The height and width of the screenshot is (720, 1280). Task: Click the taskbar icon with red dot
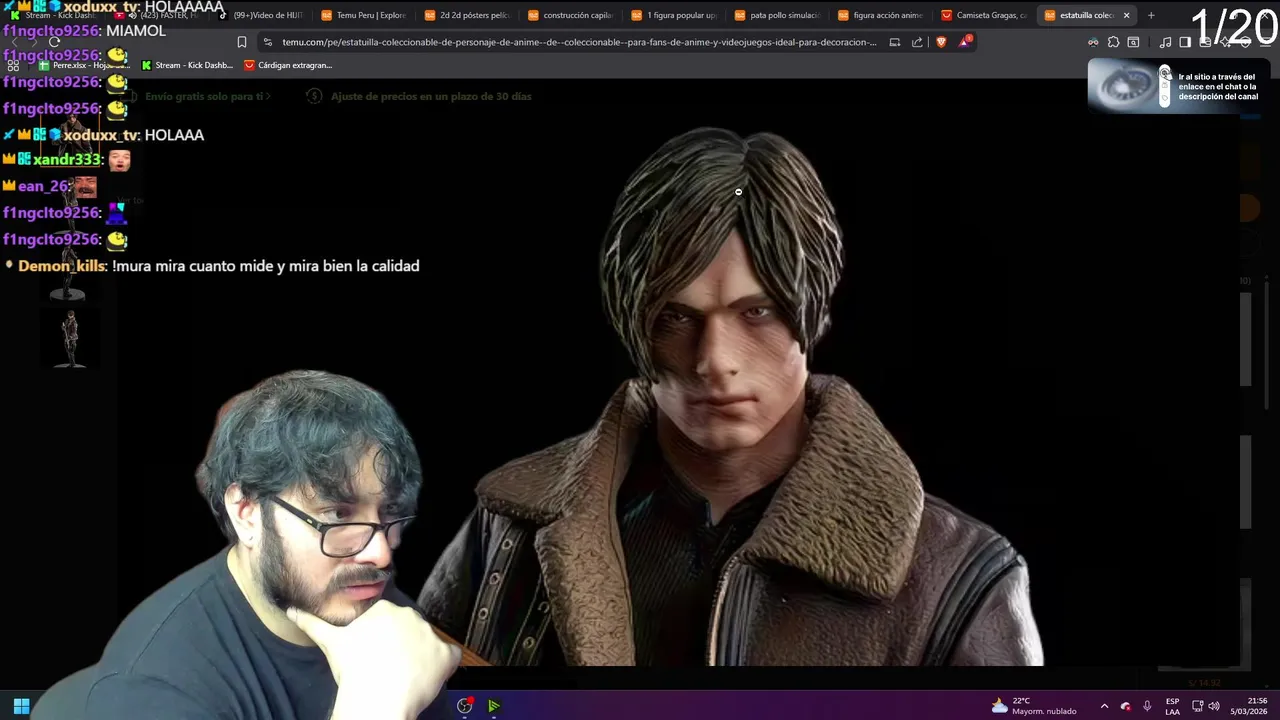point(465,706)
